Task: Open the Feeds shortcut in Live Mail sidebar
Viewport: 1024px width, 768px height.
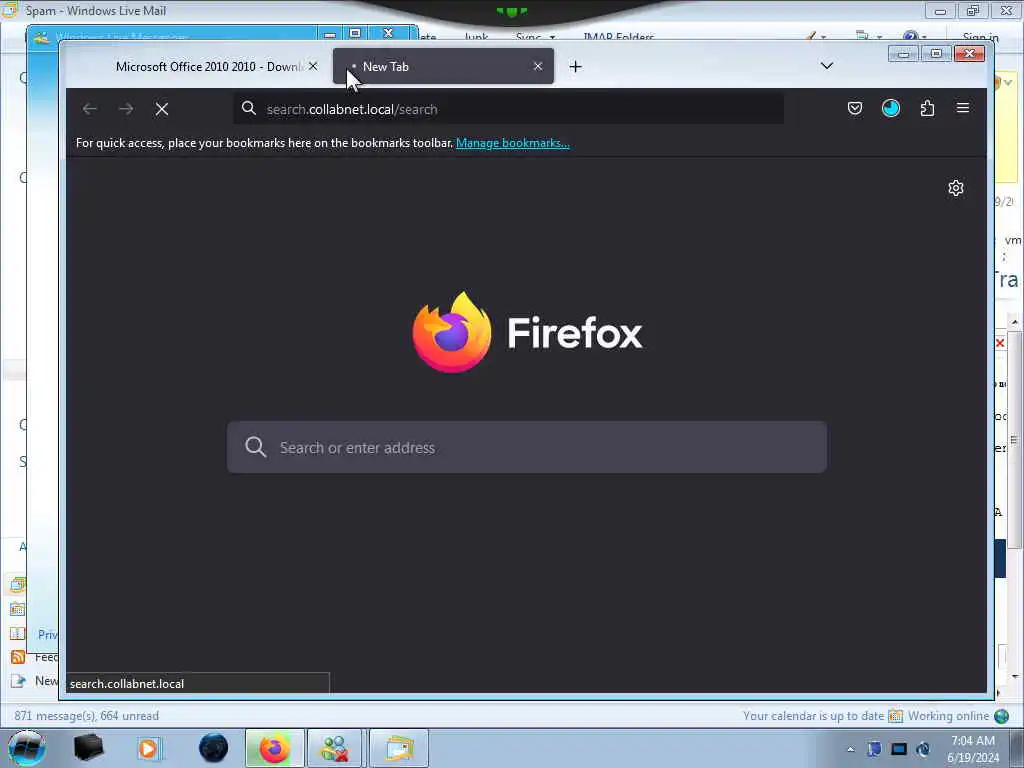Action: coord(34,657)
